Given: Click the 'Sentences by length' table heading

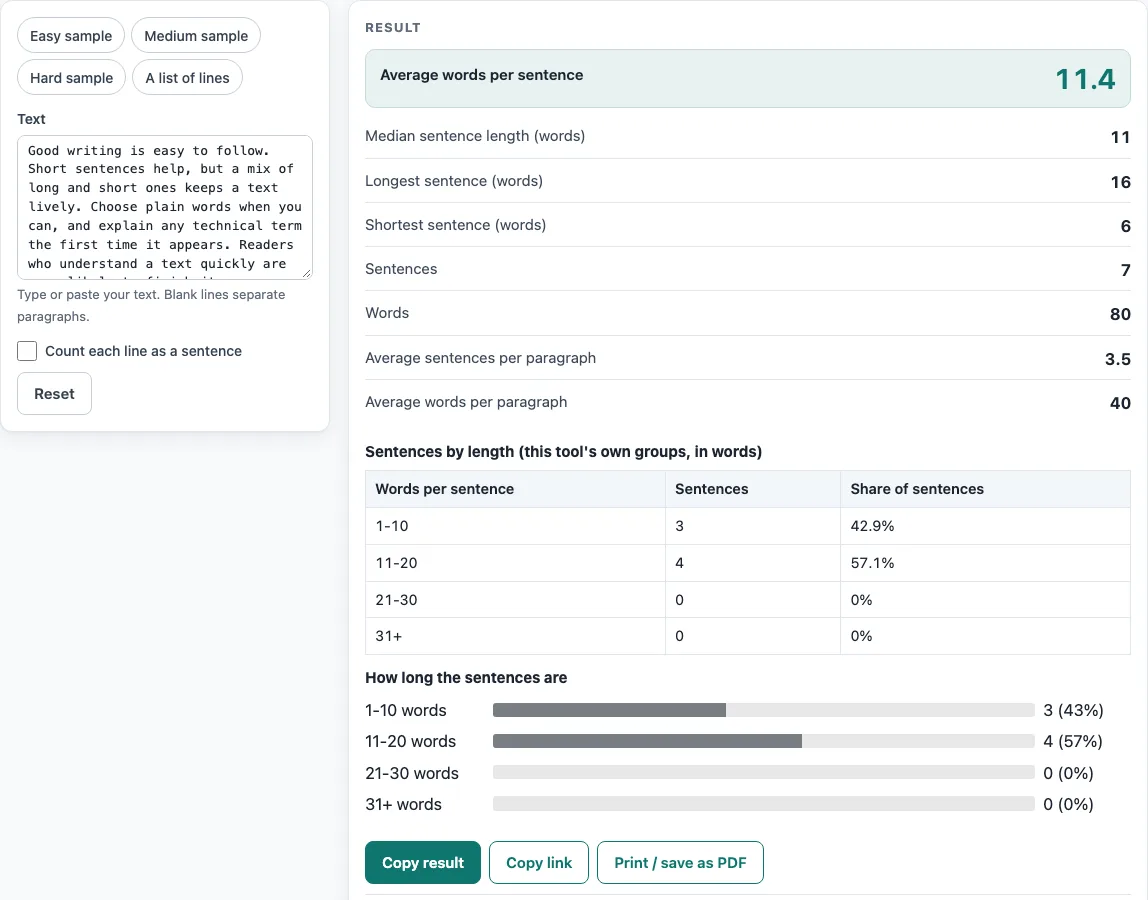Looking at the screenshot, I should pyautogui.click(x=564, y=452).
